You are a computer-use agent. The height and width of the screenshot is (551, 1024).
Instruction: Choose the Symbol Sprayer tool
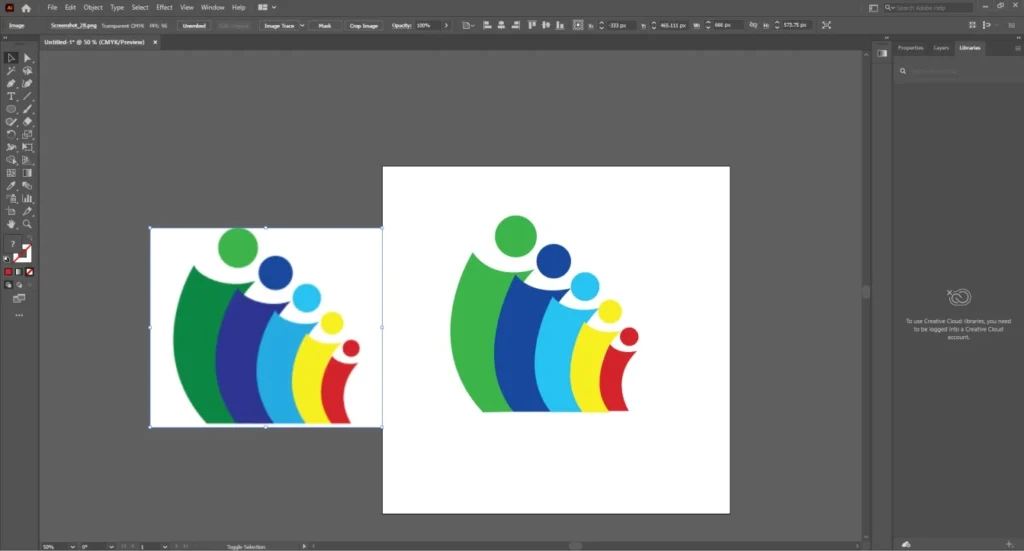click(11, 198)
